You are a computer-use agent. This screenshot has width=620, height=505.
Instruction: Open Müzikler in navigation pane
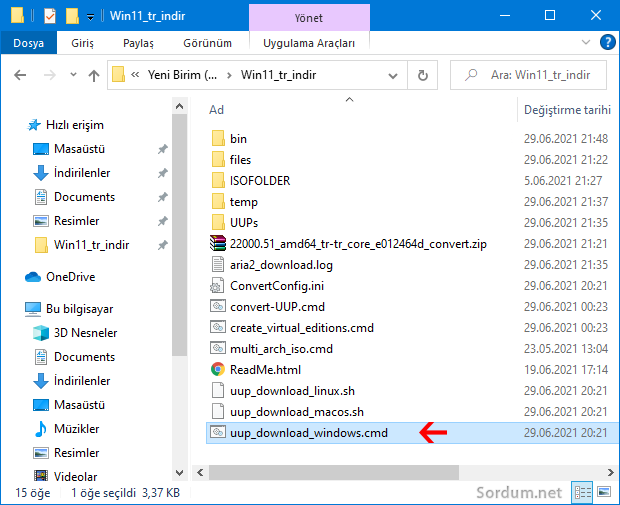[x=76, y=429]
